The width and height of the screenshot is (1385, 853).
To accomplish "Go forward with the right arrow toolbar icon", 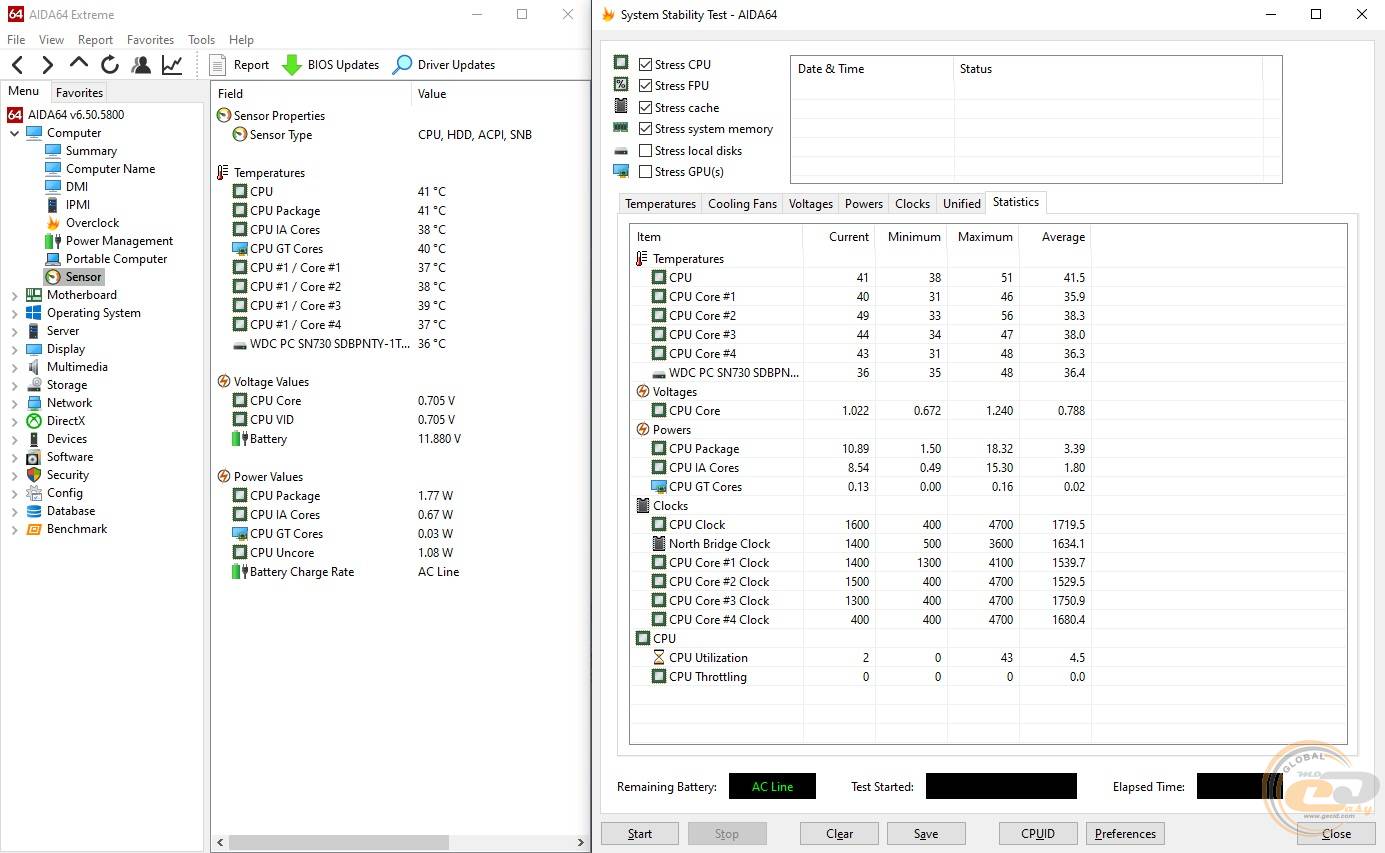I will (x=47, y=65).
